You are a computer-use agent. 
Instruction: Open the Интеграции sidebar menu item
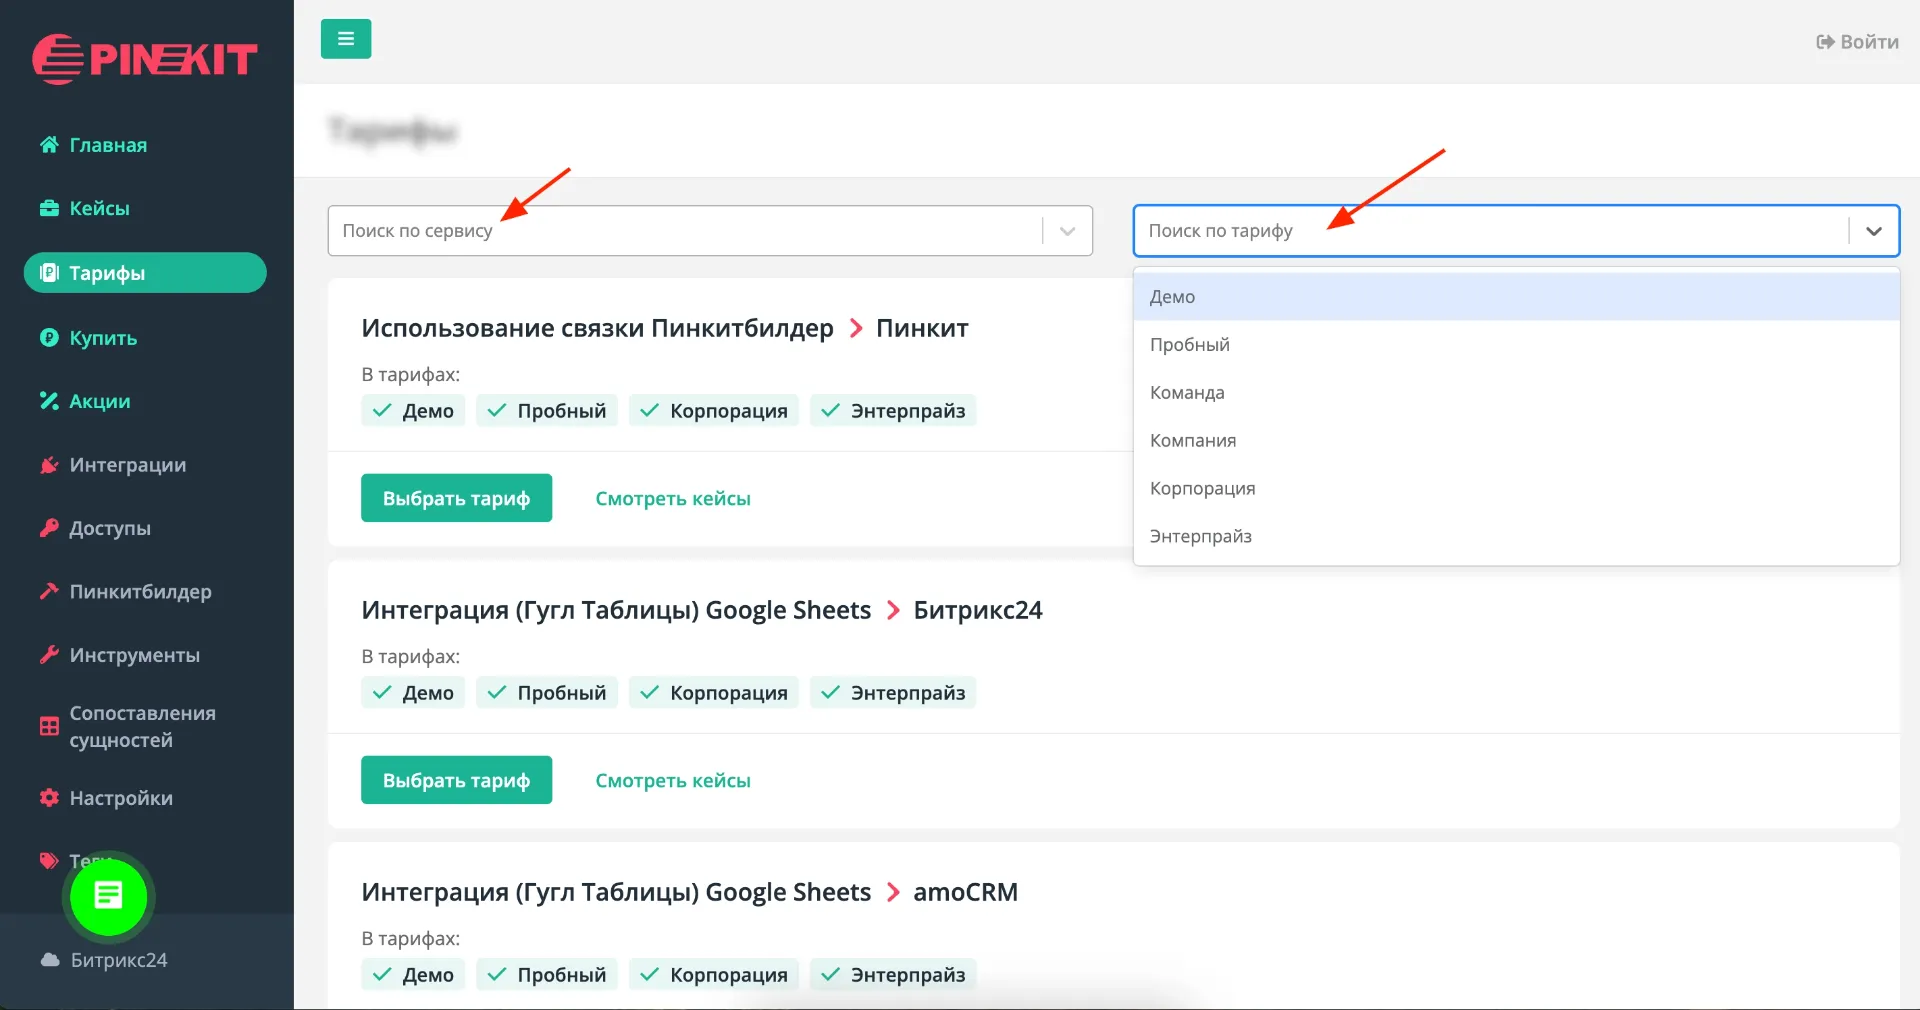127,465
